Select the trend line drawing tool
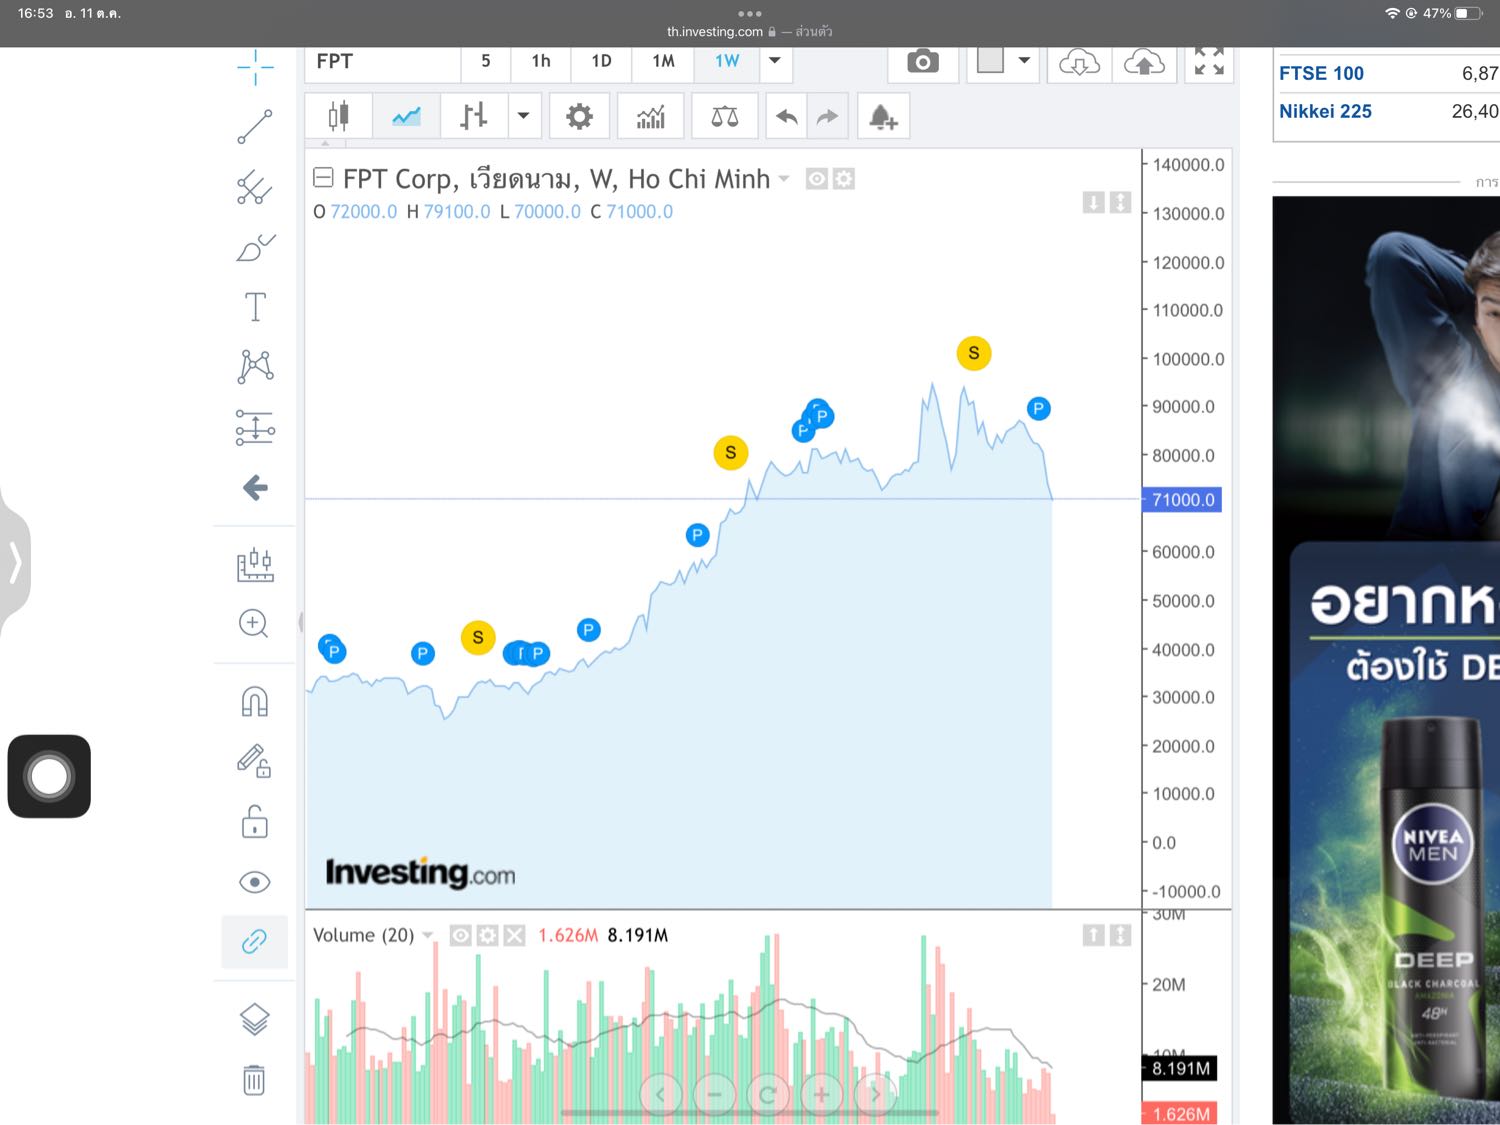 click(x=255, y=126)
